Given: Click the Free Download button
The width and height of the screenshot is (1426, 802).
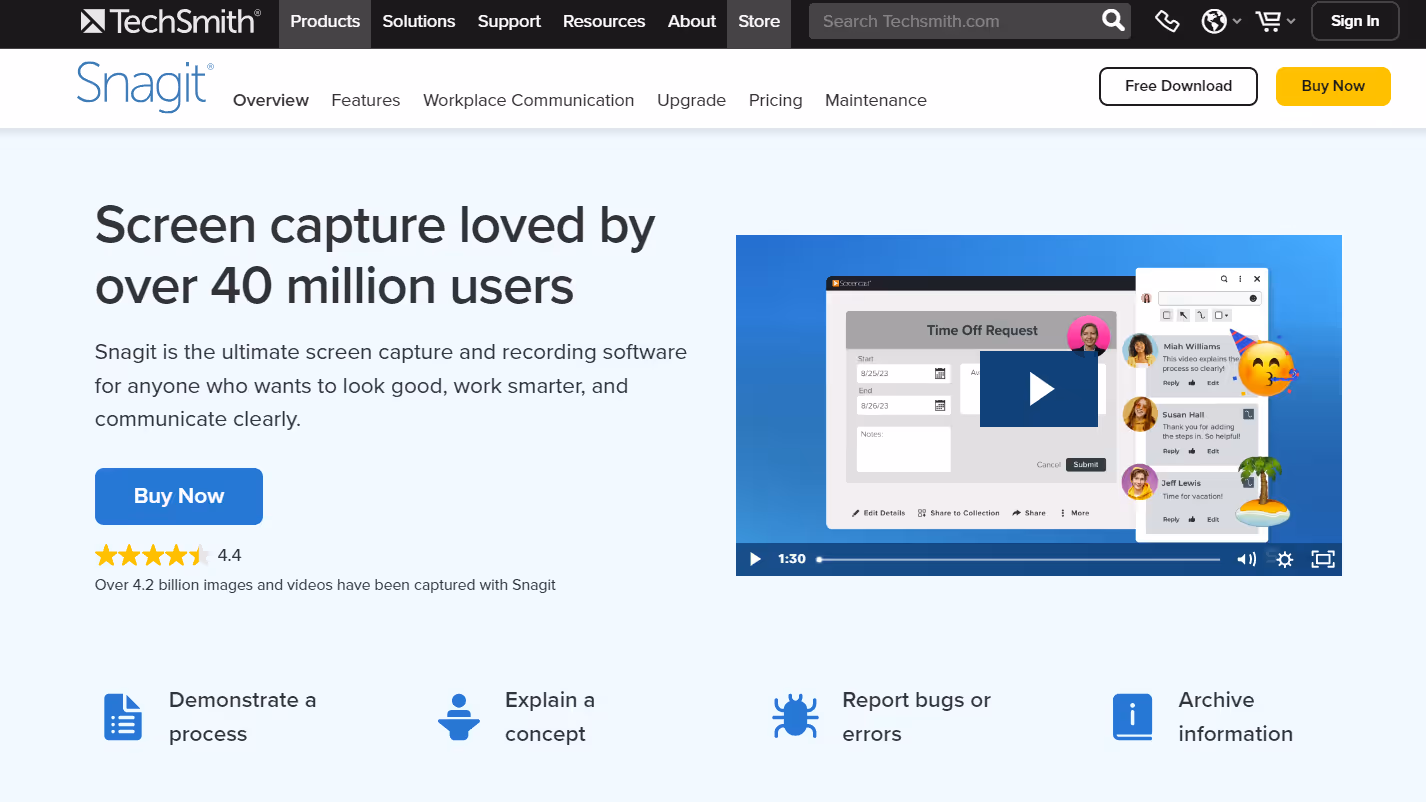Looking at the screenshot, I should click(1178, 86).
